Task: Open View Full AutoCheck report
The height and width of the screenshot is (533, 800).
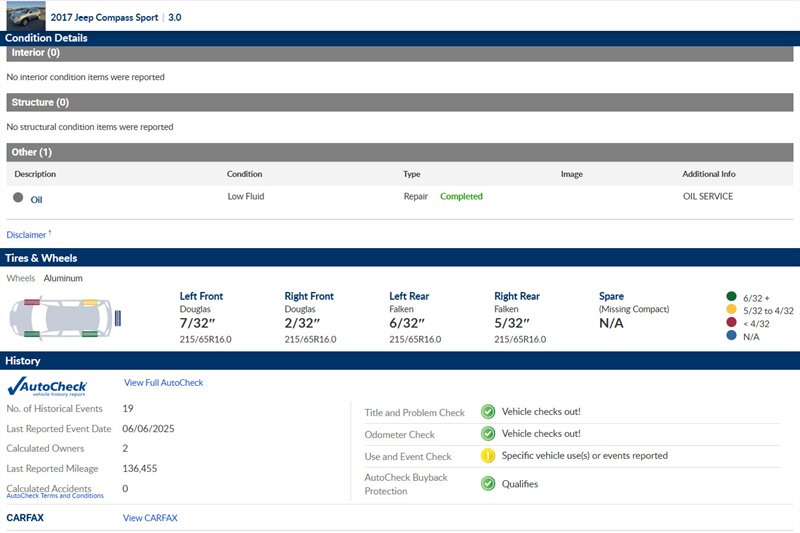Action: (x=163, y=383)
